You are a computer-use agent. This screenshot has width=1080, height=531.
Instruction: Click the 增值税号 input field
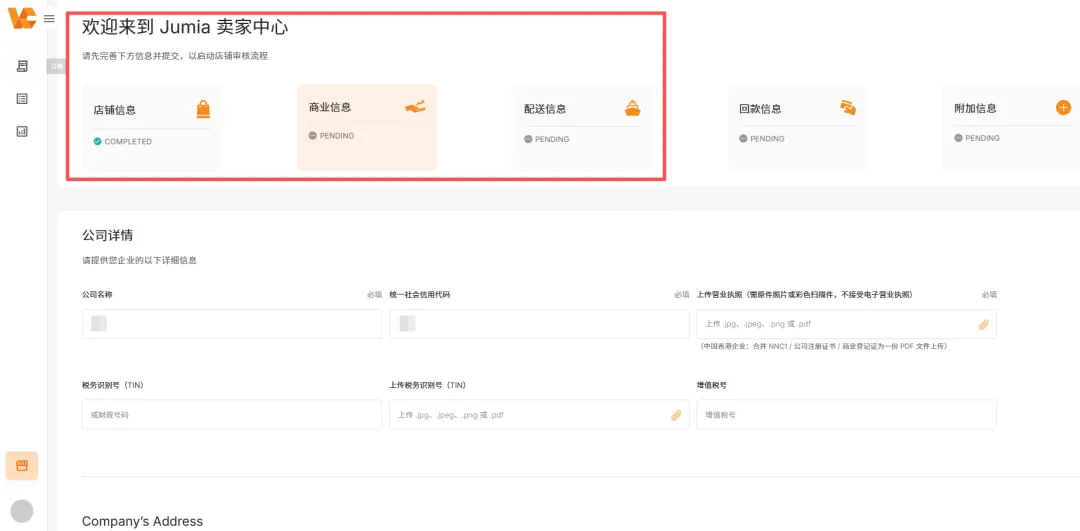pos(847,415)
